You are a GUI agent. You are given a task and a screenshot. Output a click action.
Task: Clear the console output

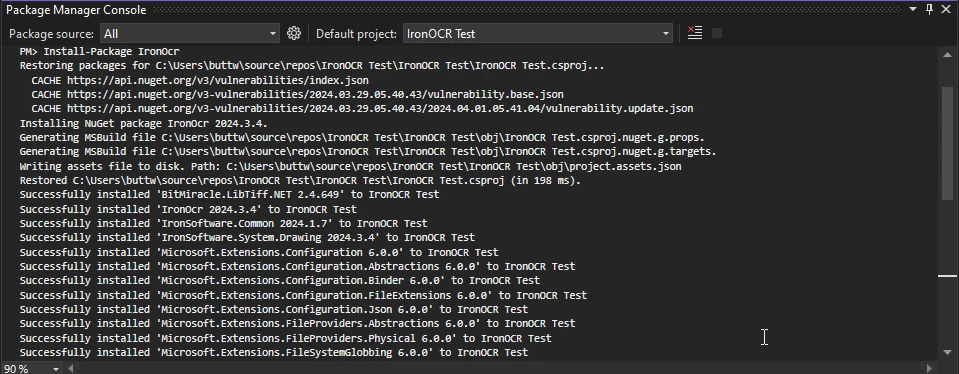pyautogui.click(x=695, y=33)
